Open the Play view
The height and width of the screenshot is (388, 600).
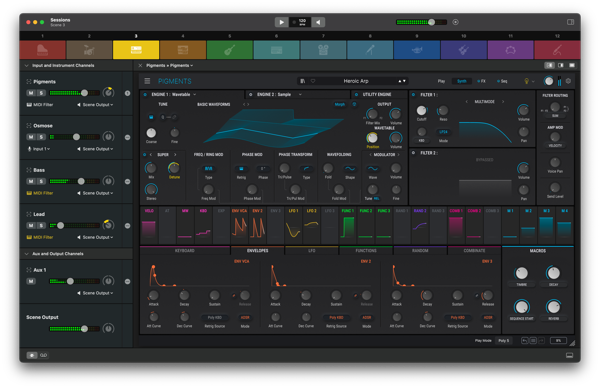(x=442, y=81)
